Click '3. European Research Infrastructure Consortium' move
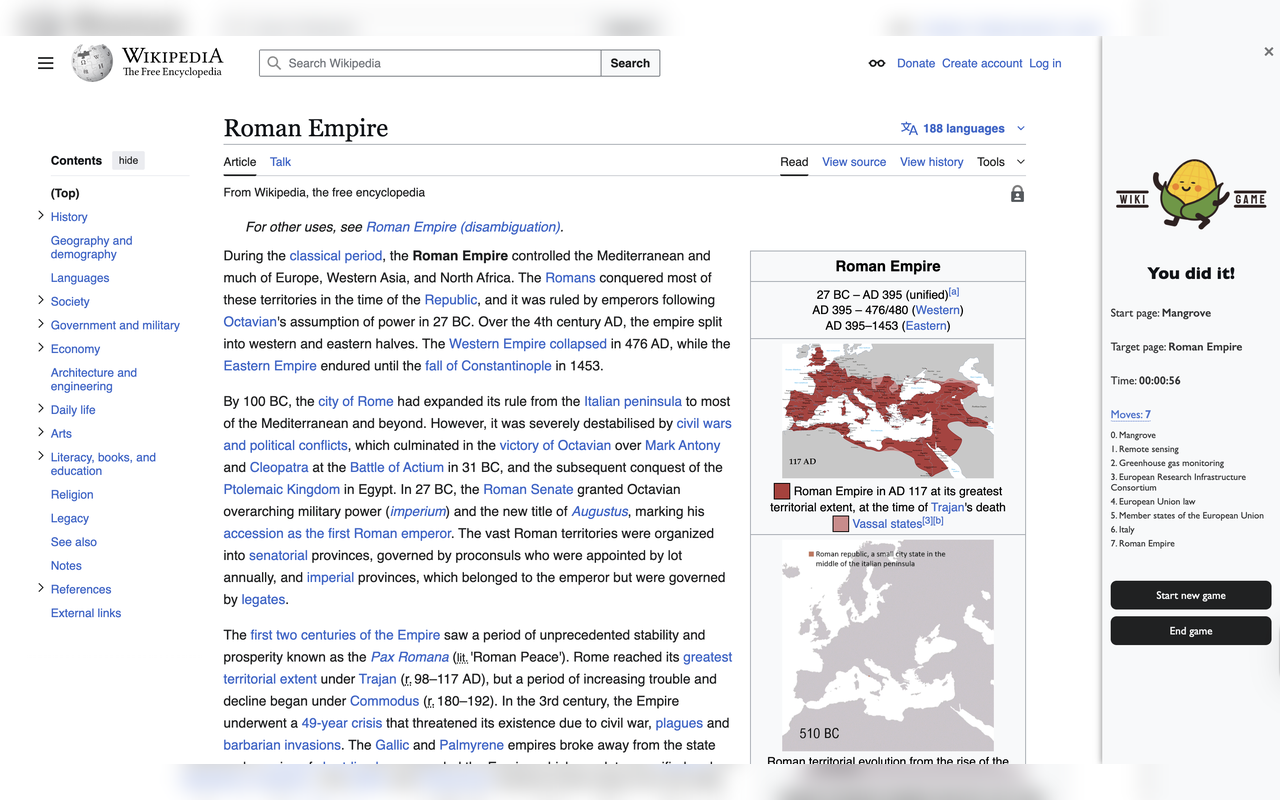1280x800 pixels. [1178, 482]
